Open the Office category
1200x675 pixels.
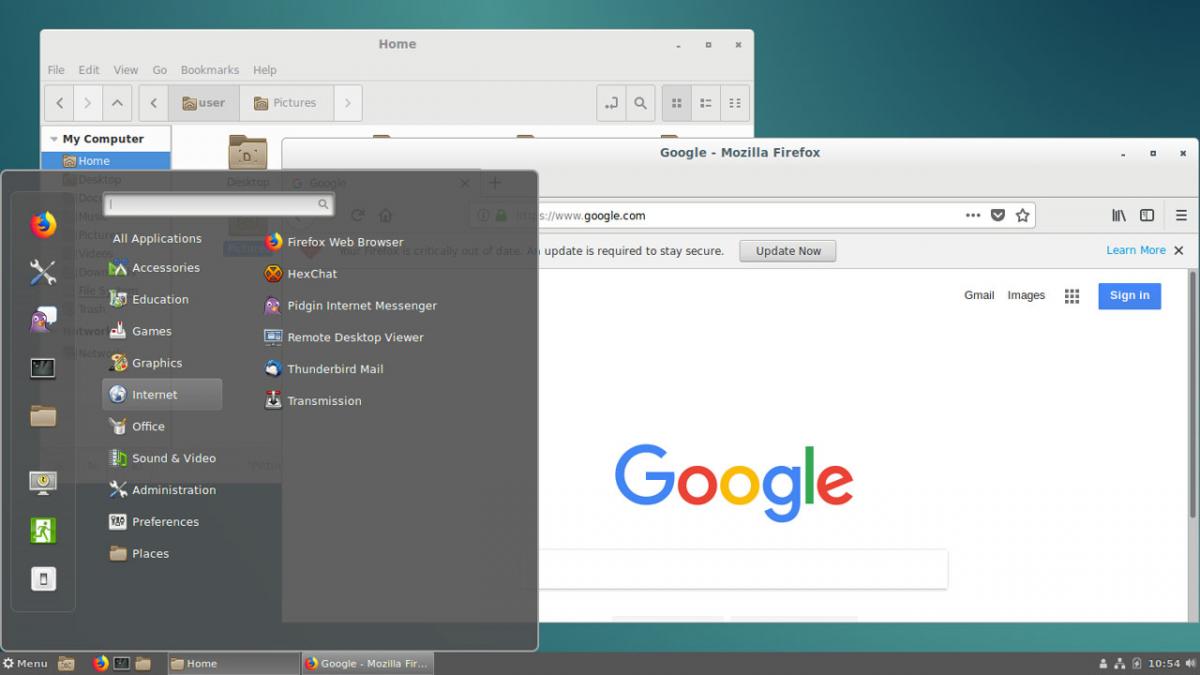point(162,426)
